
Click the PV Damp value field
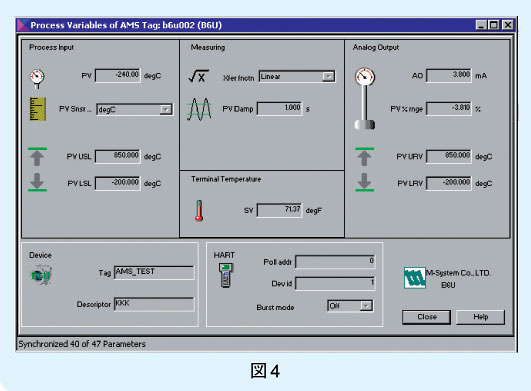(279, 109)
